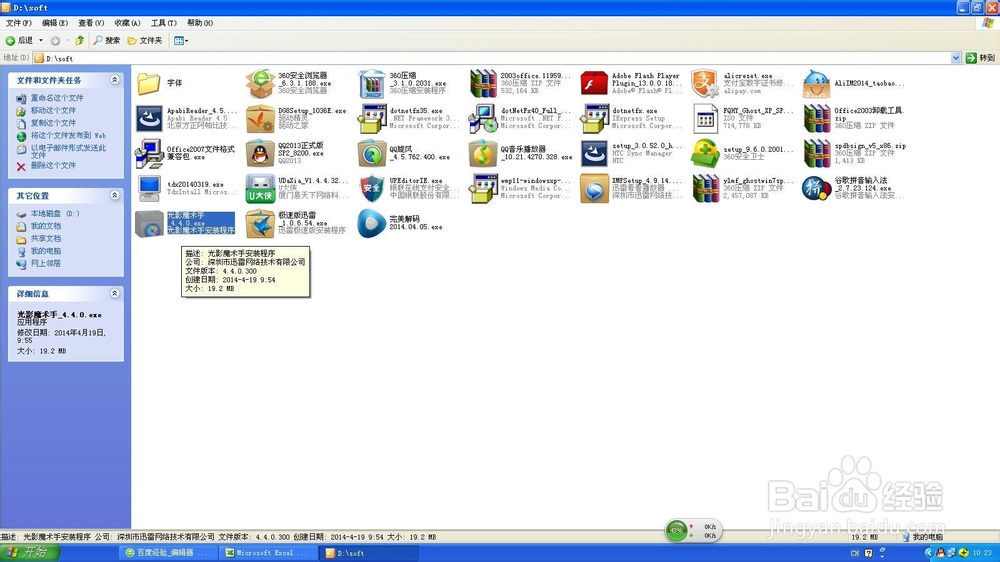Select the dotnetfx.exe IExpress Setup icon
The image size is (1000, 562).
point(594,119)
